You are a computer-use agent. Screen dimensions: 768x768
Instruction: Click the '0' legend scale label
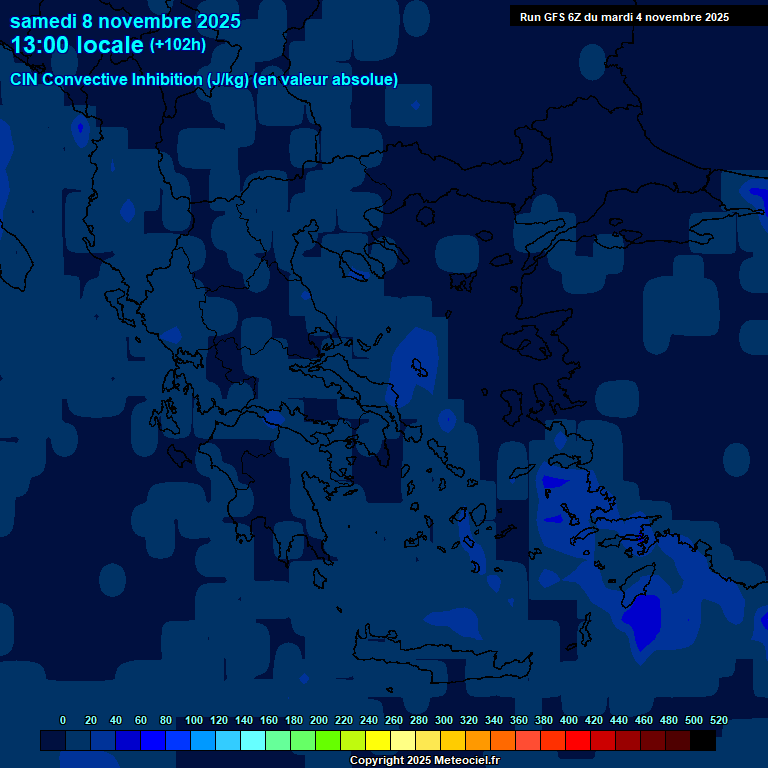pyautogui.click(x=63, y=720)
